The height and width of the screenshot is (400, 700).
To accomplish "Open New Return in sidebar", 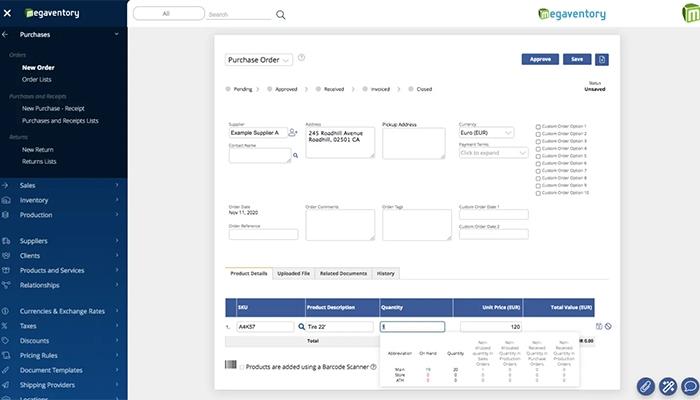I will coord(38,150).
